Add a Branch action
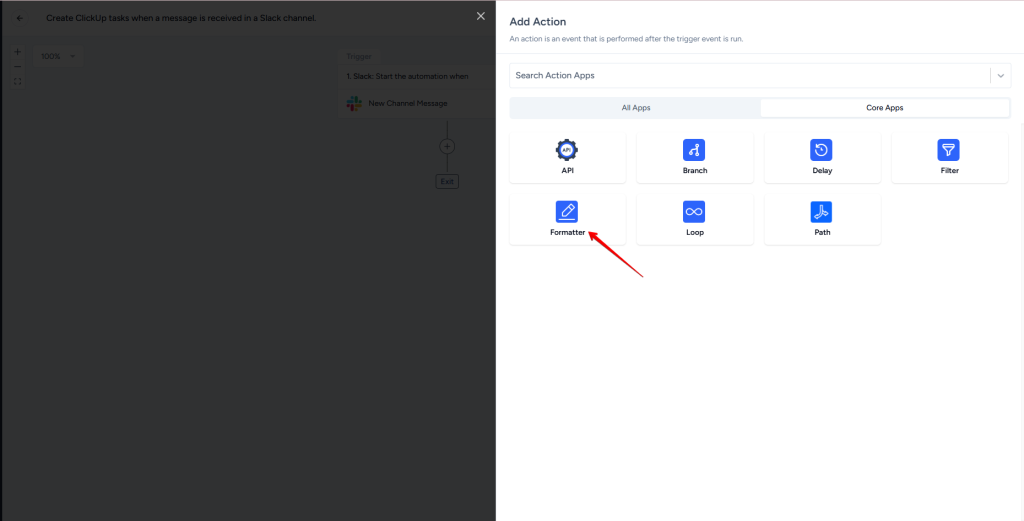 click(x=694, y=158)
